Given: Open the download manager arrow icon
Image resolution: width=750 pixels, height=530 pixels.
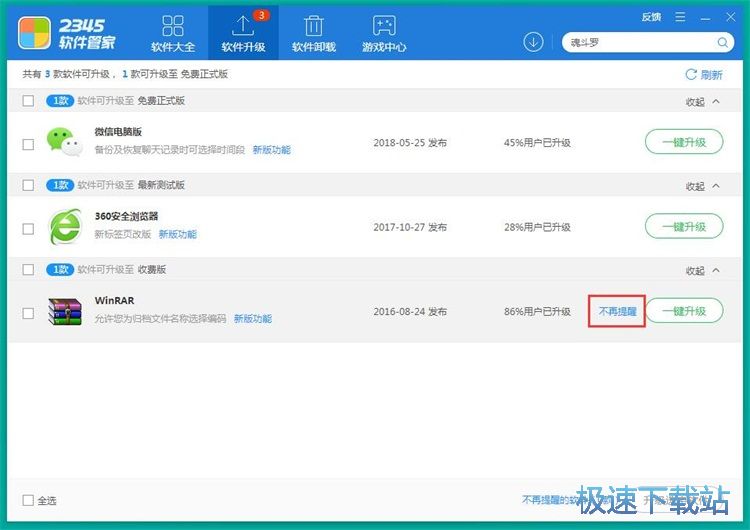Looking at the screenshot, I should [x=533, y=42].
